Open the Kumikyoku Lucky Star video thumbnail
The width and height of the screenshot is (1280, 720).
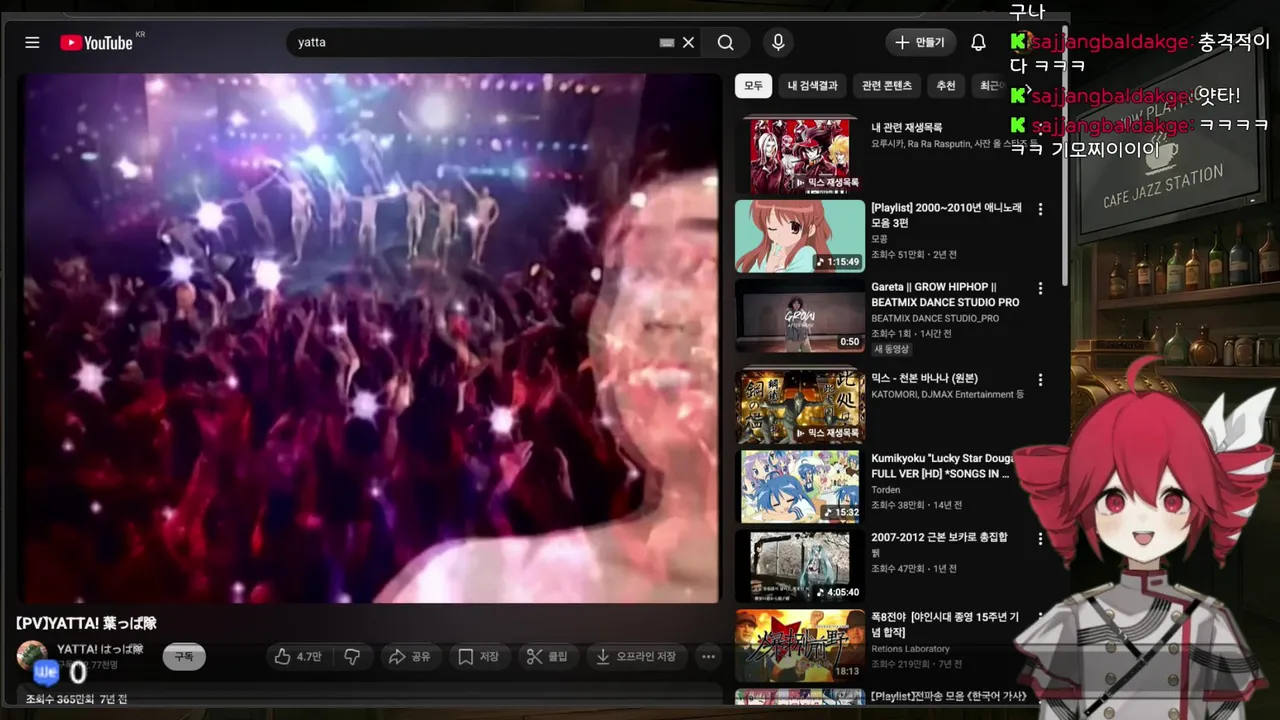pyautogui.click(x=800, y=486)
